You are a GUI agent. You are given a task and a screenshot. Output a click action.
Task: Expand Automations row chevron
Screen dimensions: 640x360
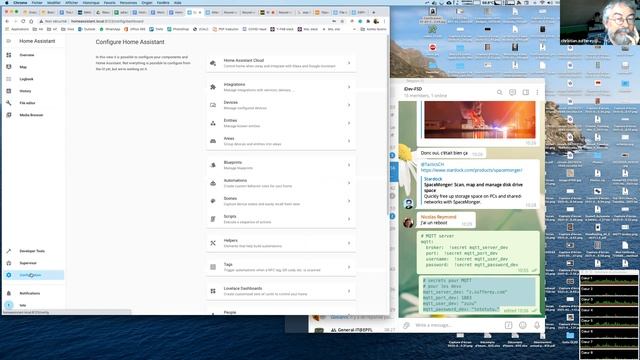coord(349,183)
